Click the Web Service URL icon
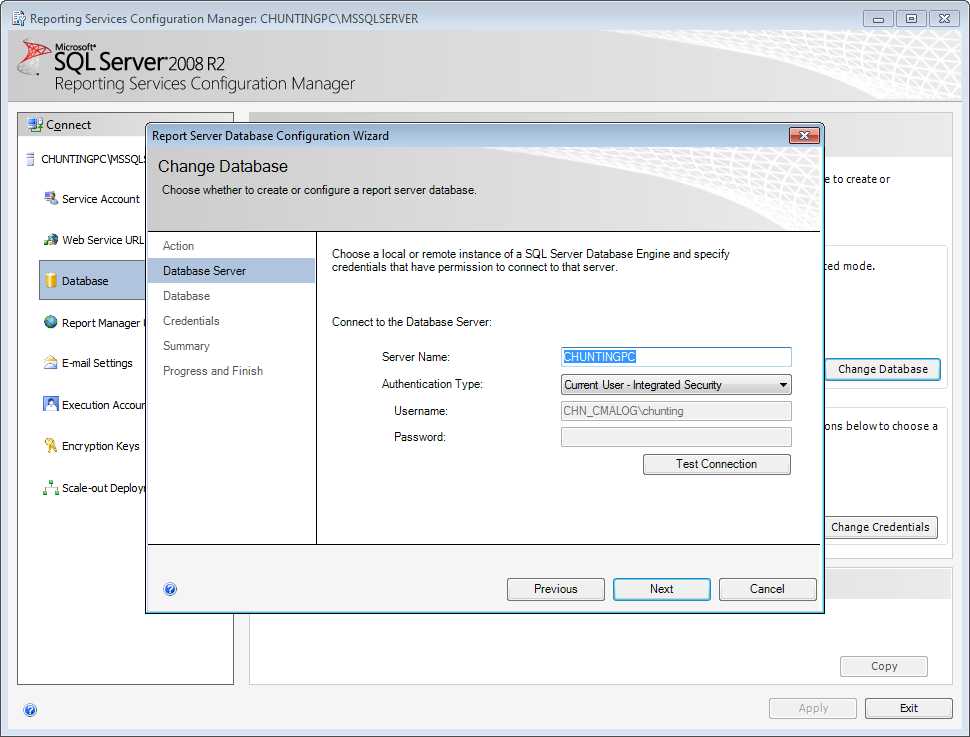Screen dimensions: 970x737 pos(51,239)
